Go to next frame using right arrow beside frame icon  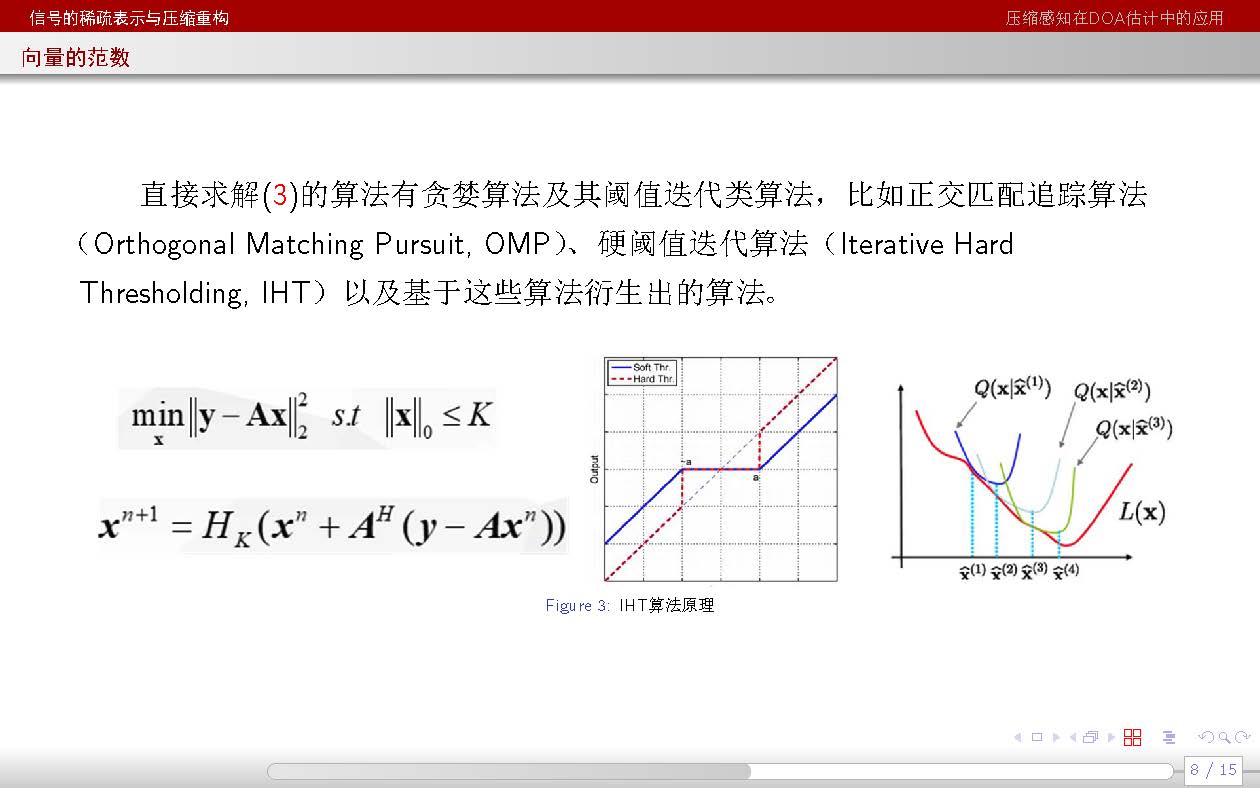click(1111, 737)
